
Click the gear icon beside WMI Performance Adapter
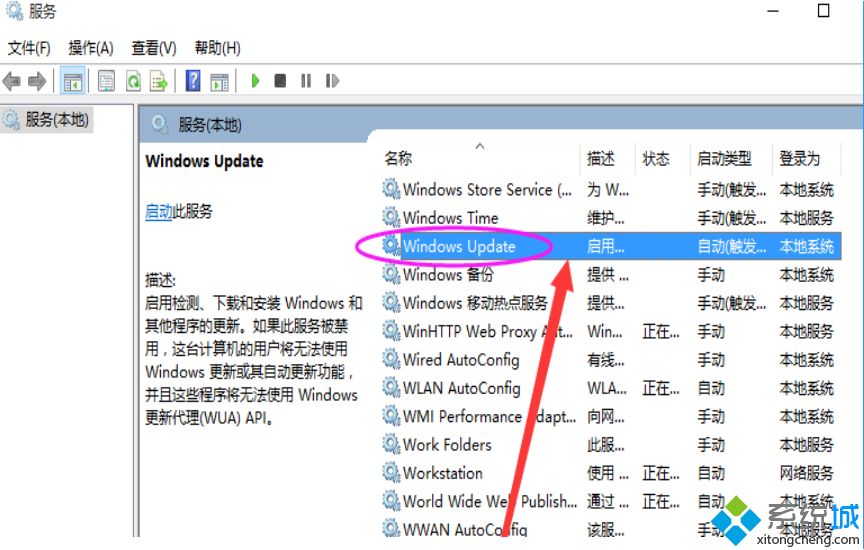(x=391, y=416)
